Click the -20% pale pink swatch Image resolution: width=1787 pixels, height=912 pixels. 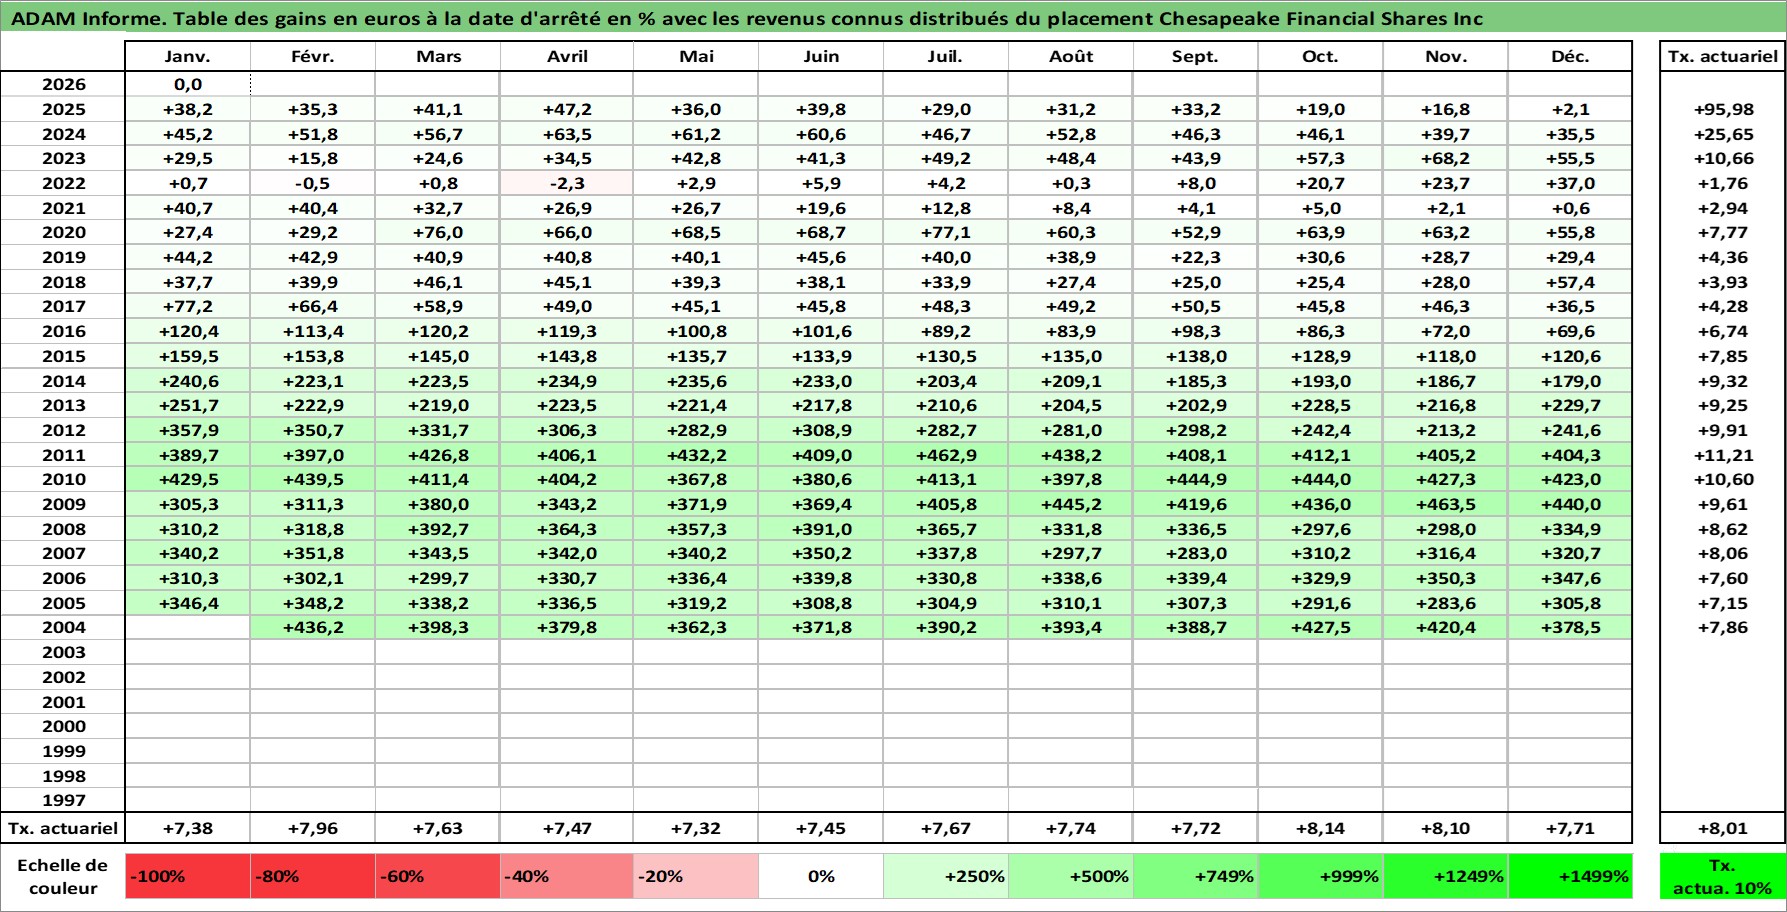[696, 876]
